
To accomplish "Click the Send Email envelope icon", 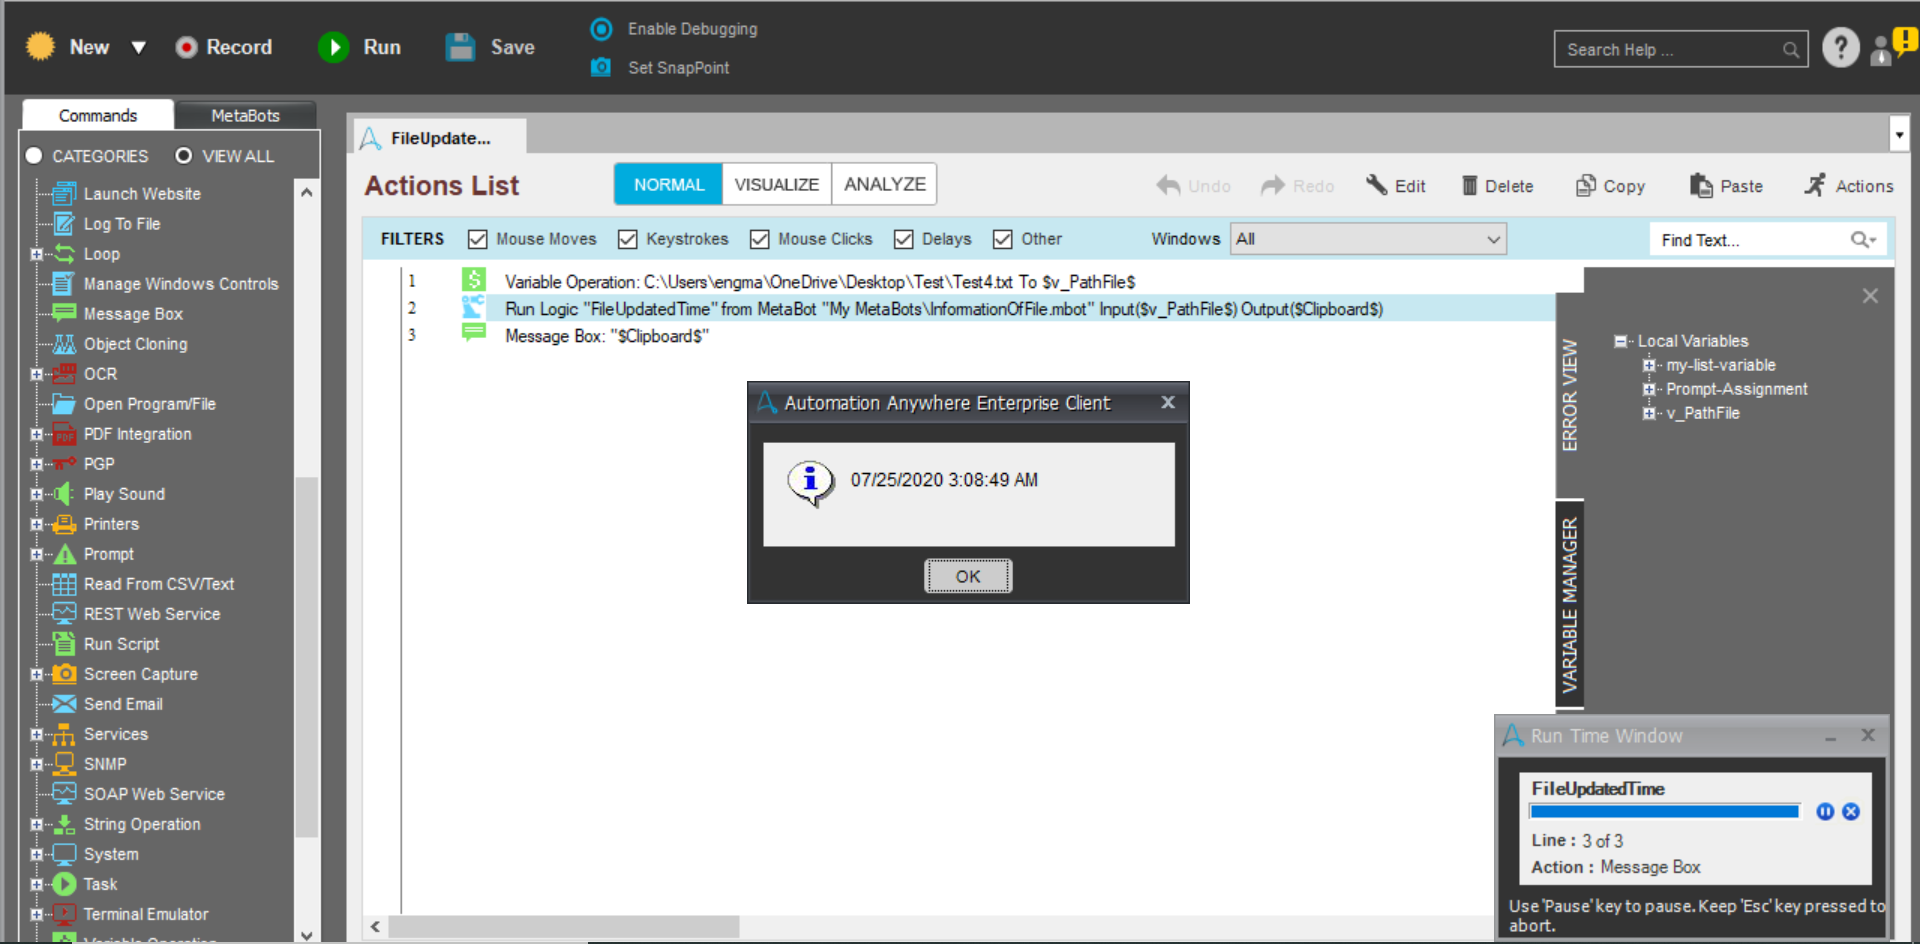I will click(64, 703).
